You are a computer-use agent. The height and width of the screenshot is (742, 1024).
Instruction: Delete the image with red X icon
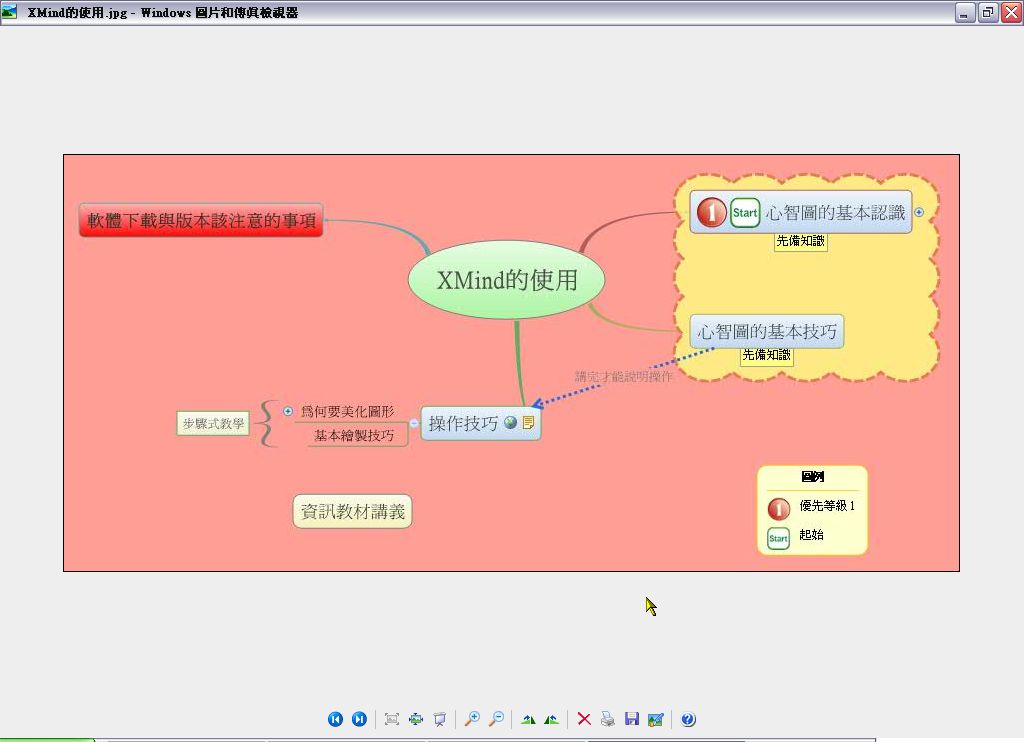coord(584,719)
